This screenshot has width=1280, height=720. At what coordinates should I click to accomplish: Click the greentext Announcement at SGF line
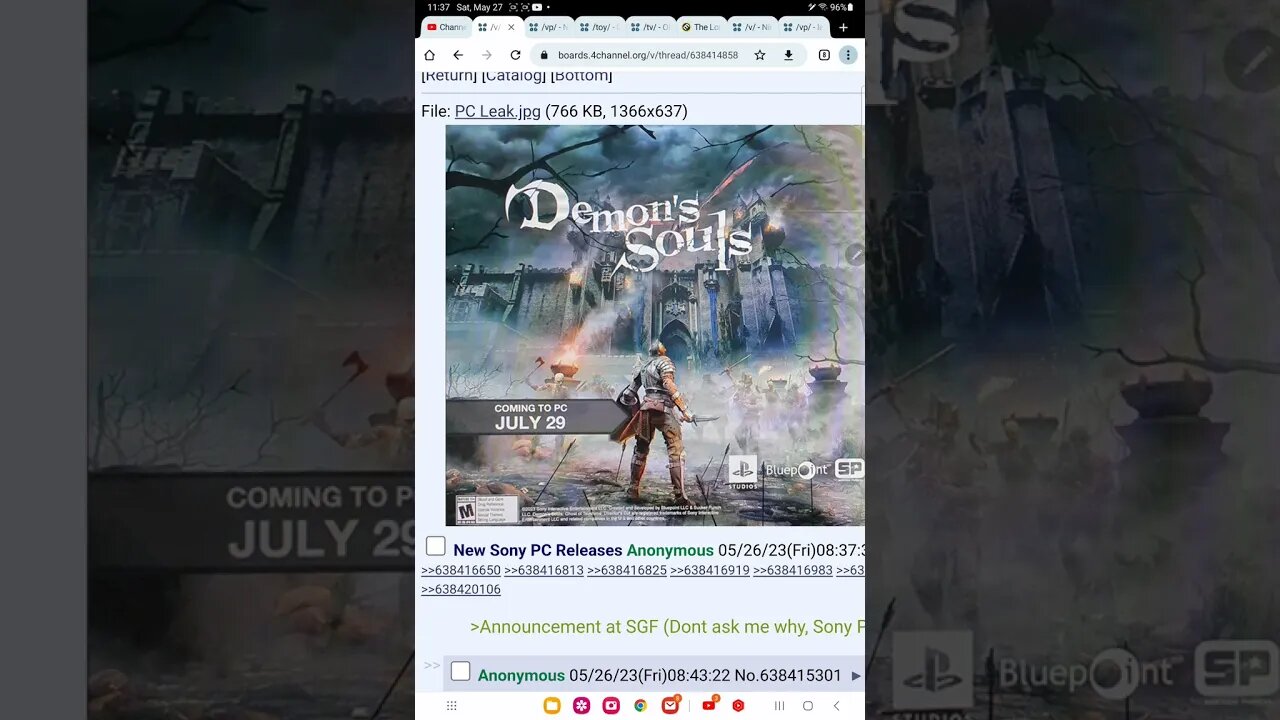[x=667, y=627]
